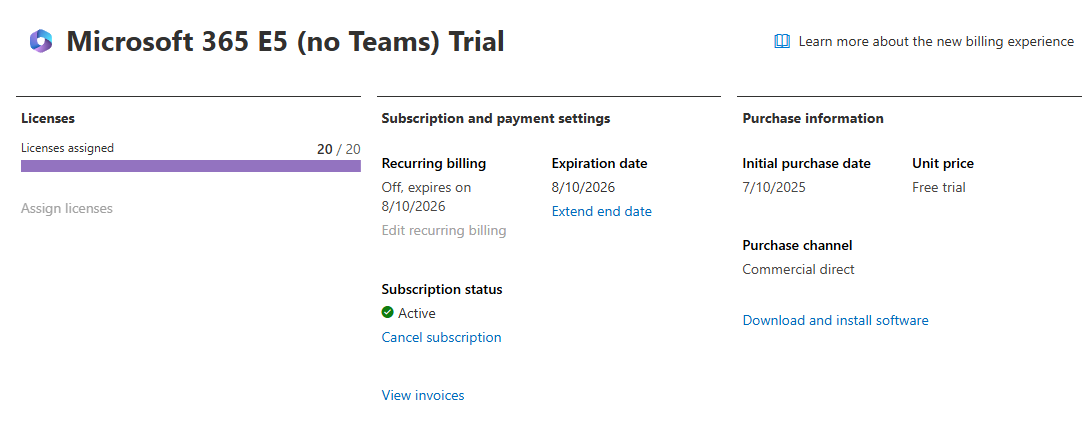Click the Purchase information heading
Screen dimensions: 1091x440
pyautogui.click(x=813, y=118)
